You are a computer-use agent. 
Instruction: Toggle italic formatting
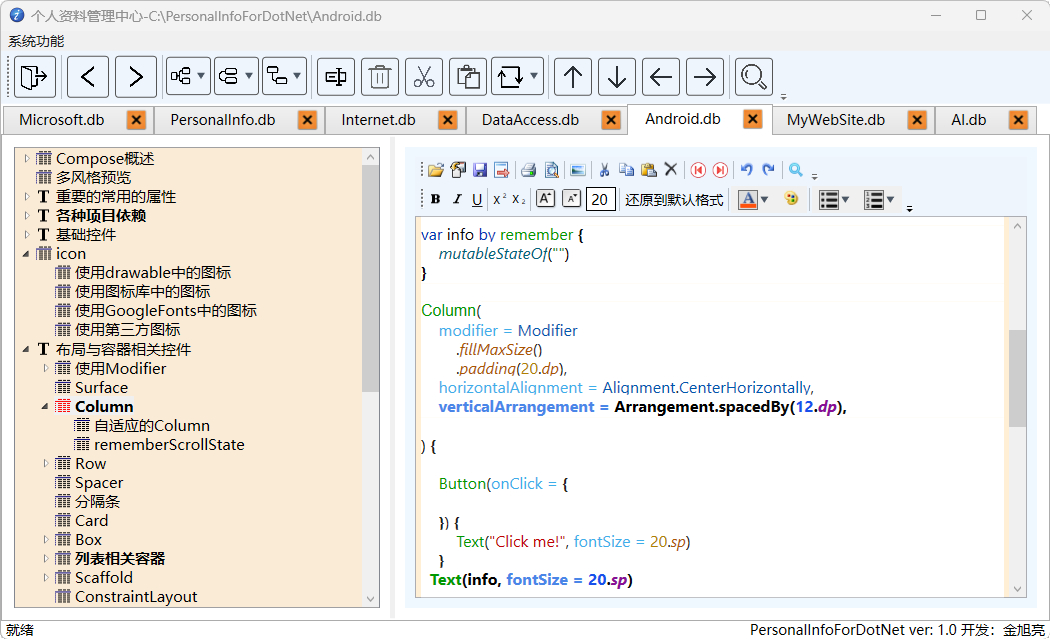pyautogui.click(x=457, y=199)
